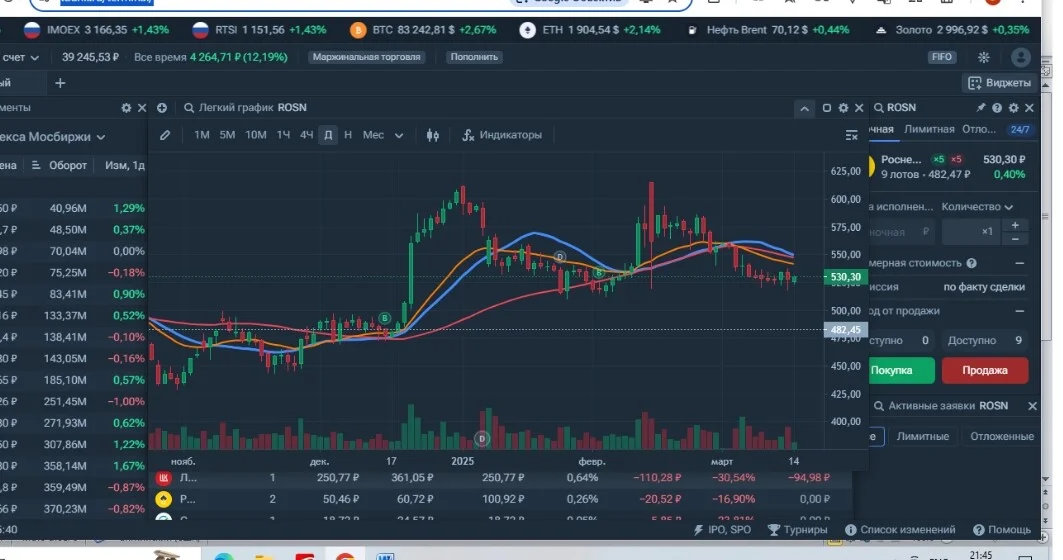Click the green B buy marker near December 17
This screenshot has width=1063, height=560.
tap(384, 318)
